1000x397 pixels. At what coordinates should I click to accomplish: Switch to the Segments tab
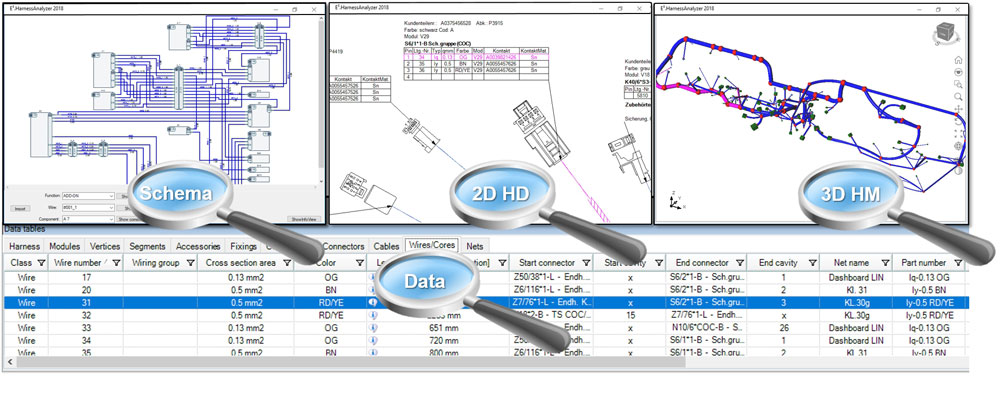click(x=147, y=246)
